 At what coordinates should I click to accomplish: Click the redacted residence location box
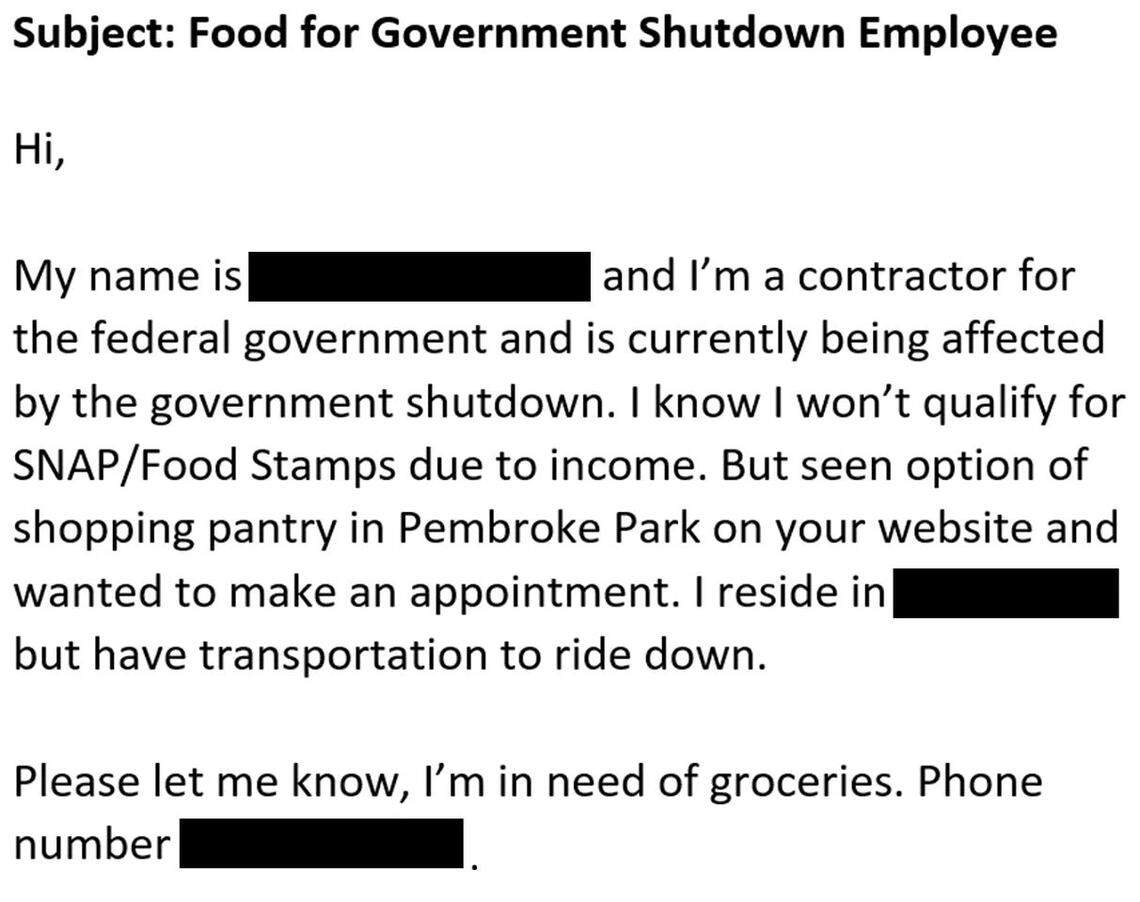(1005, 593)
